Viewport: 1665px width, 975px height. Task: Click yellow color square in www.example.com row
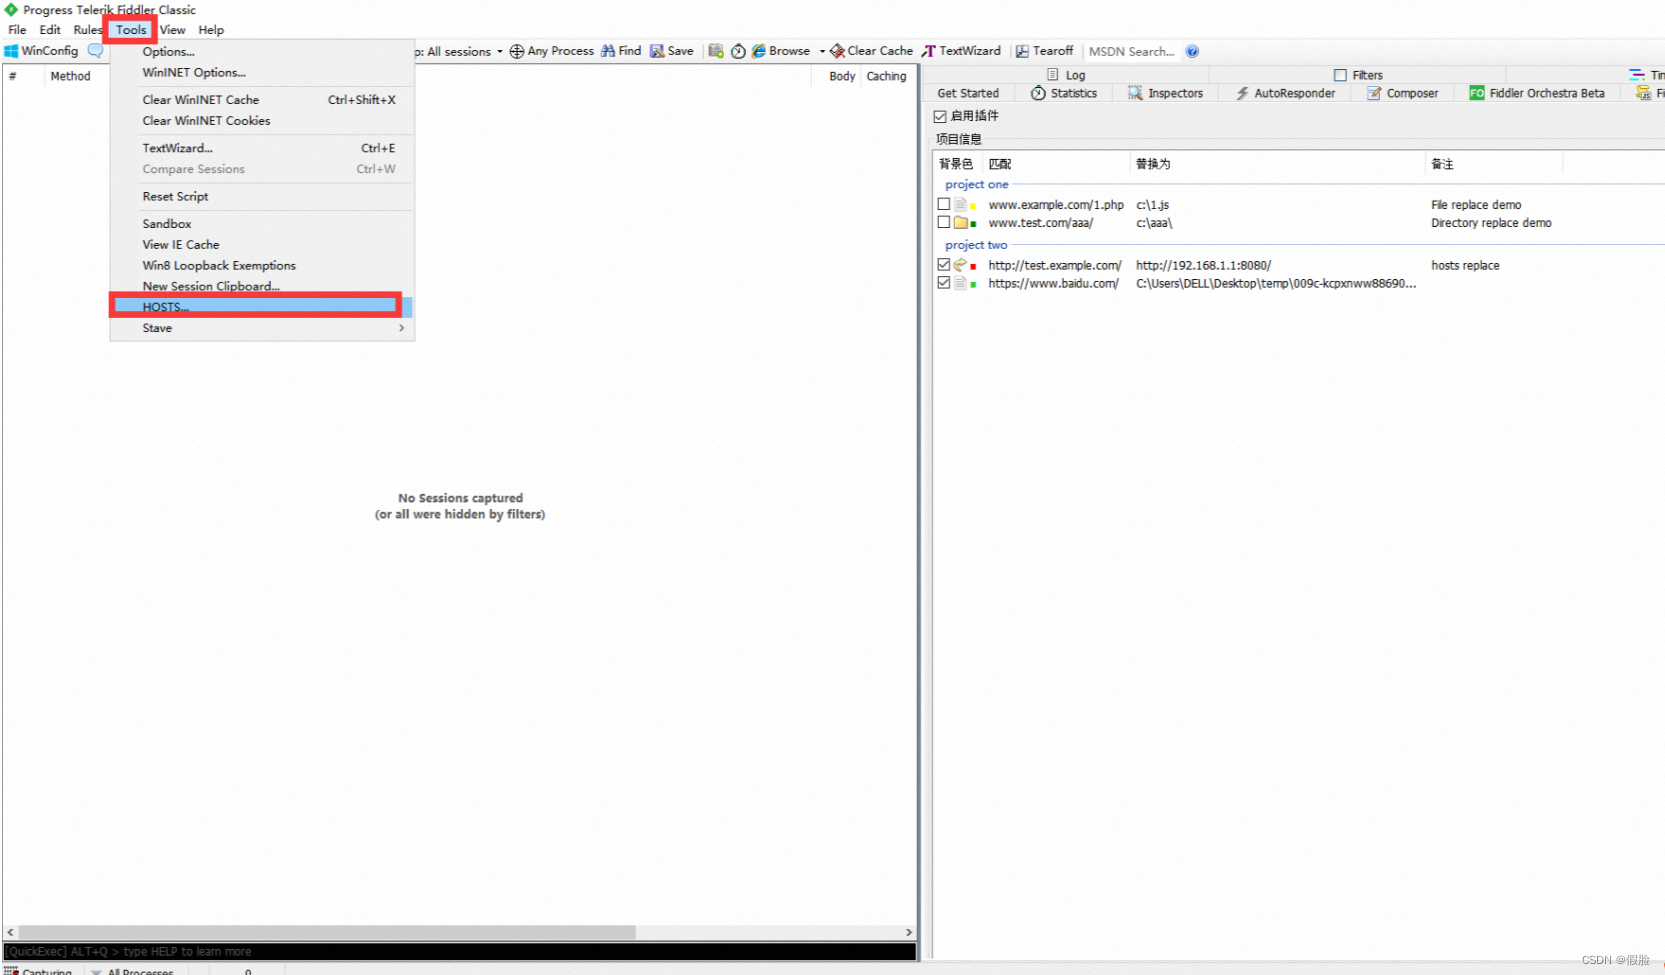pyautogui.click(x=973, y=206)
